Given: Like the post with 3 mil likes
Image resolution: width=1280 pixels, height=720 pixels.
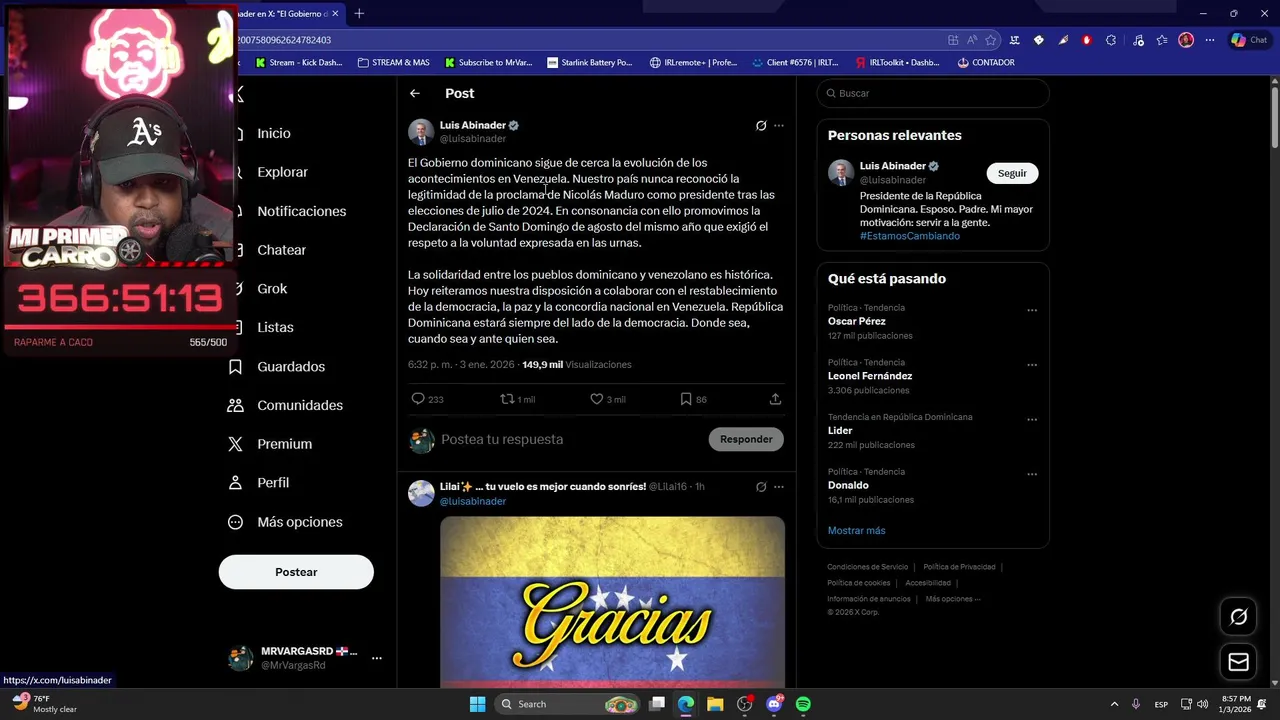Looking at the screenshot, I should click(597, 399).
